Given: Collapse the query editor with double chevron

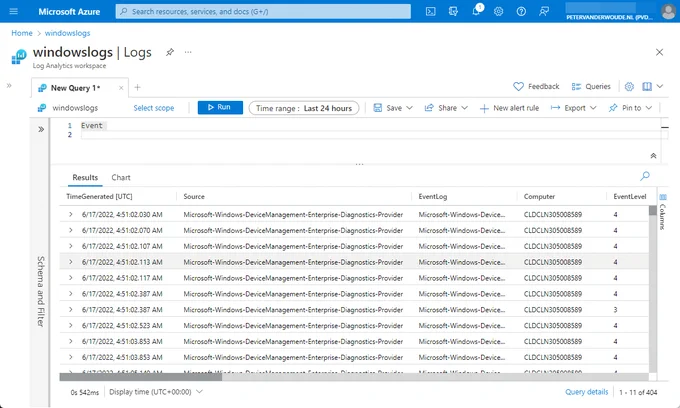Looking at the screenshot, I should point(653,156).
